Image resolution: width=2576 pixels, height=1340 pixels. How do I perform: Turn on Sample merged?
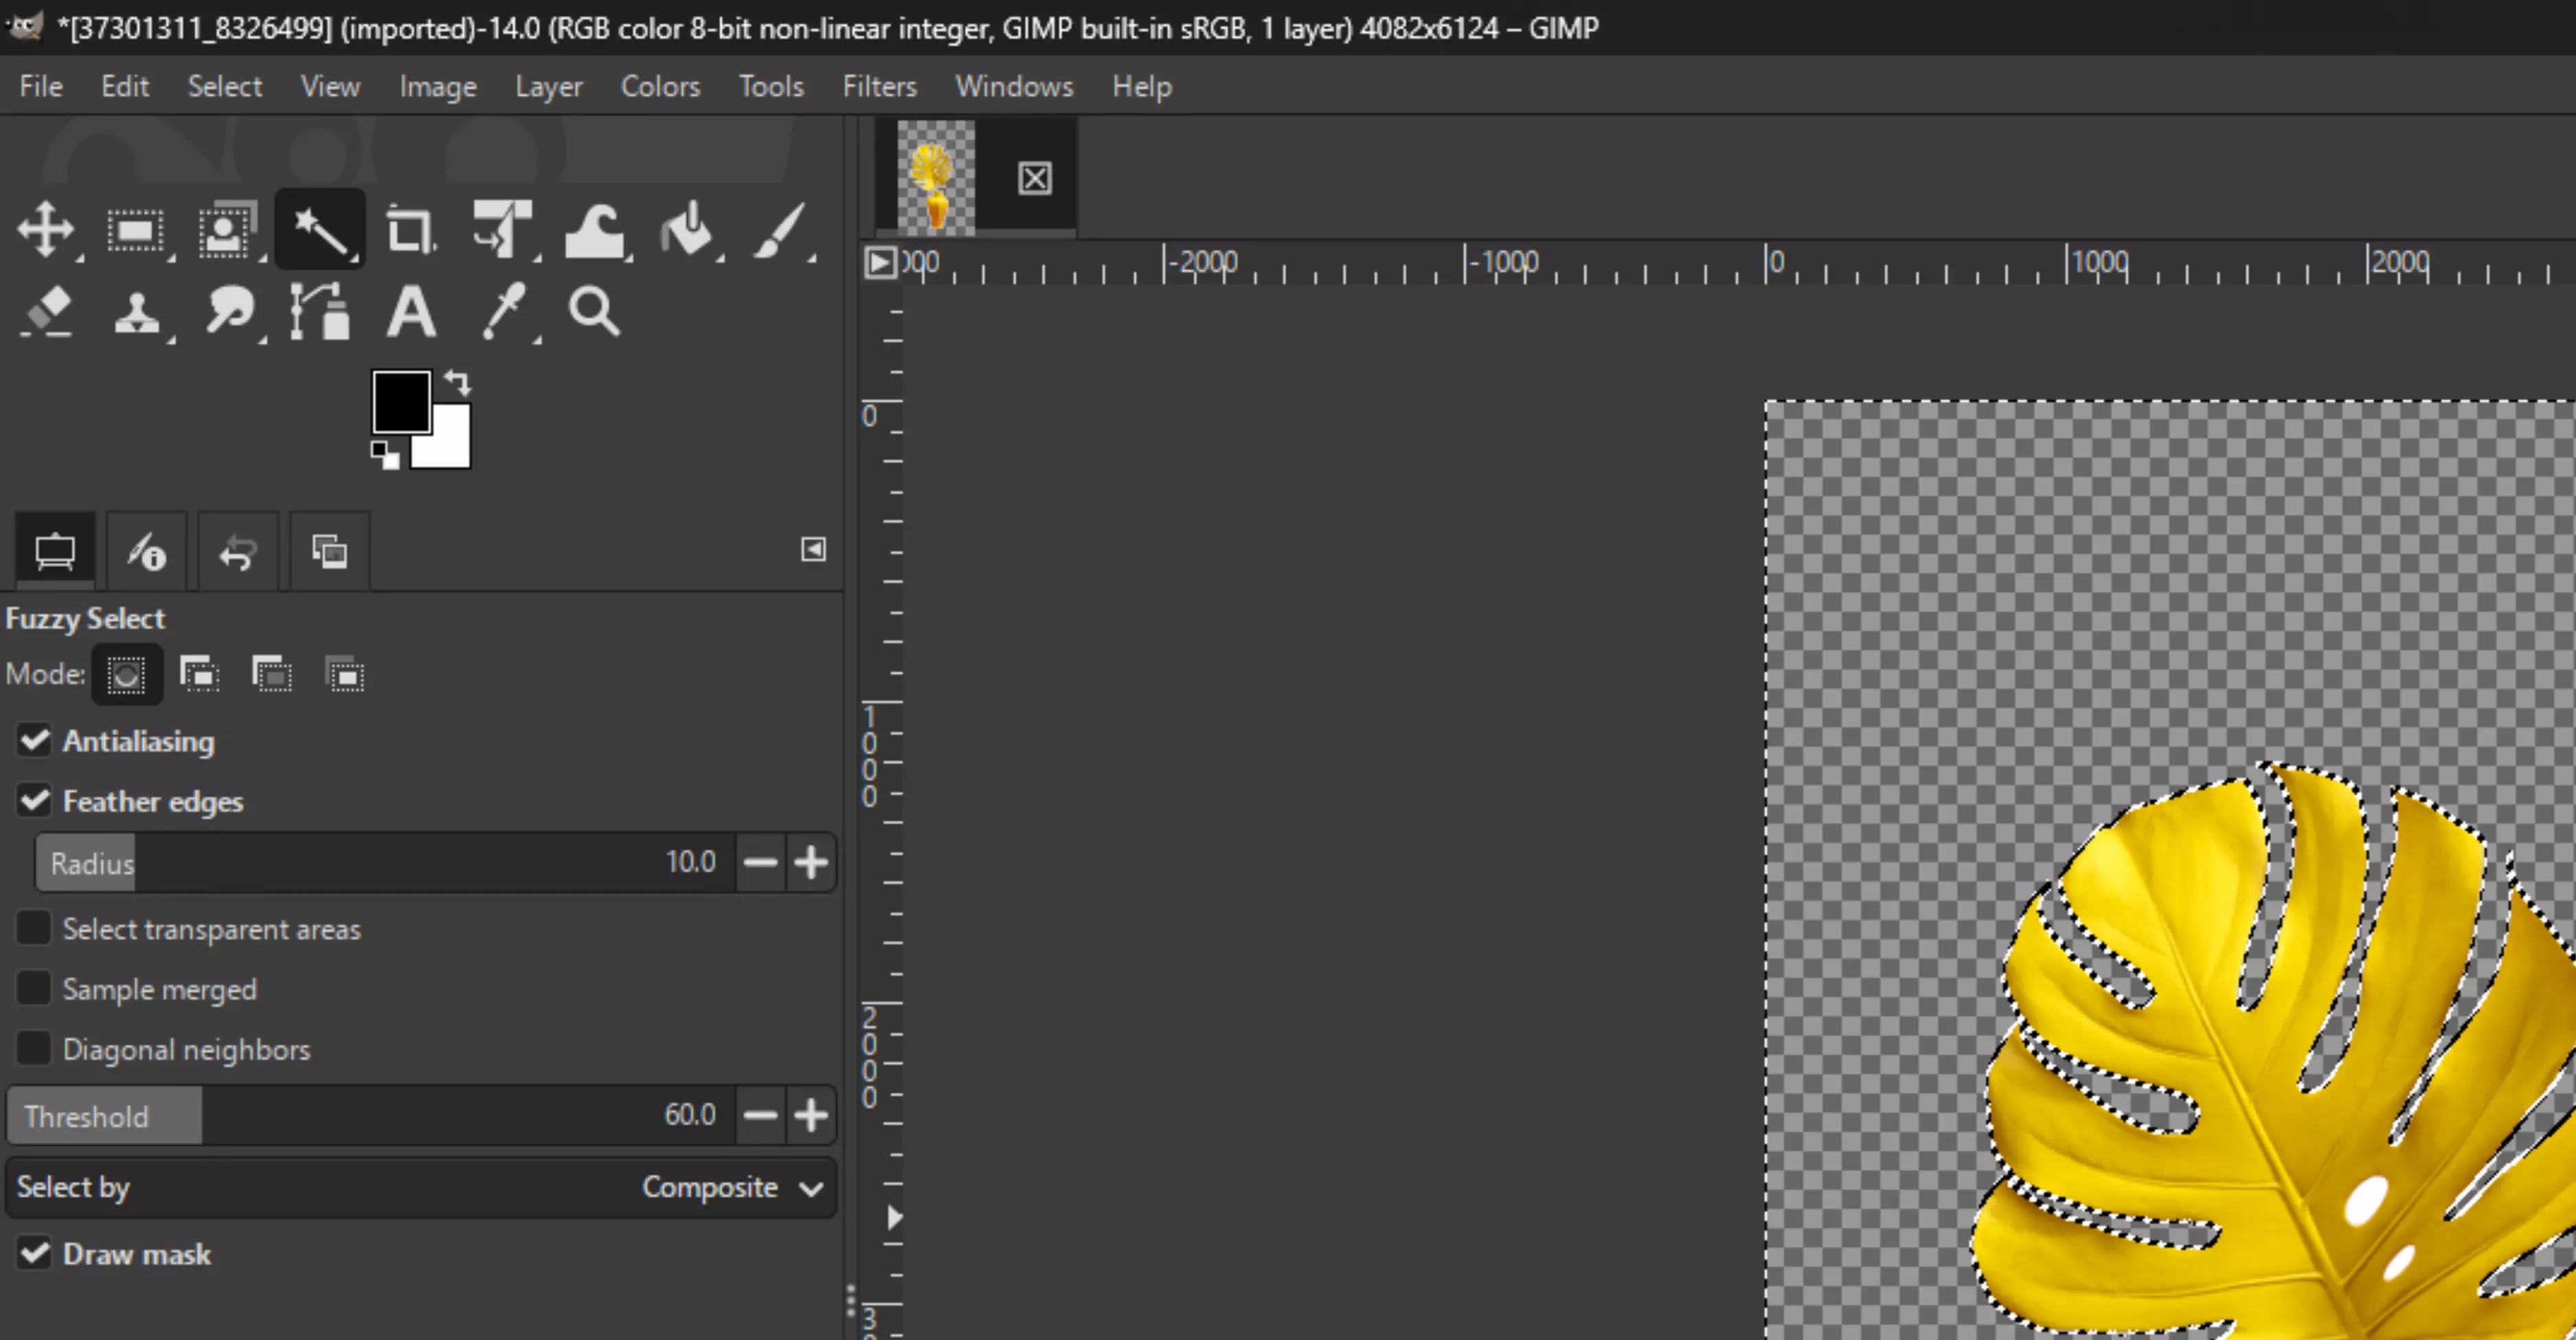(34, 988)
